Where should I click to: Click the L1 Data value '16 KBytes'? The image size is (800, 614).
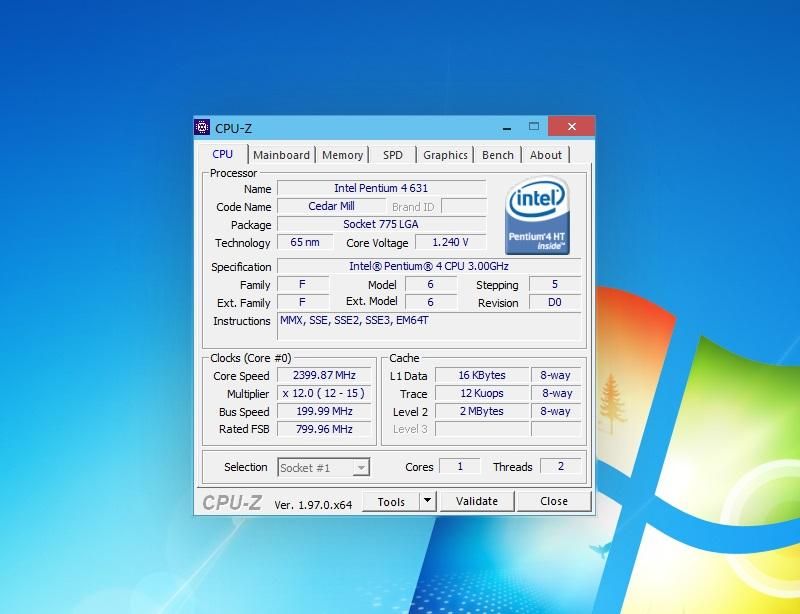click(482, 375)
